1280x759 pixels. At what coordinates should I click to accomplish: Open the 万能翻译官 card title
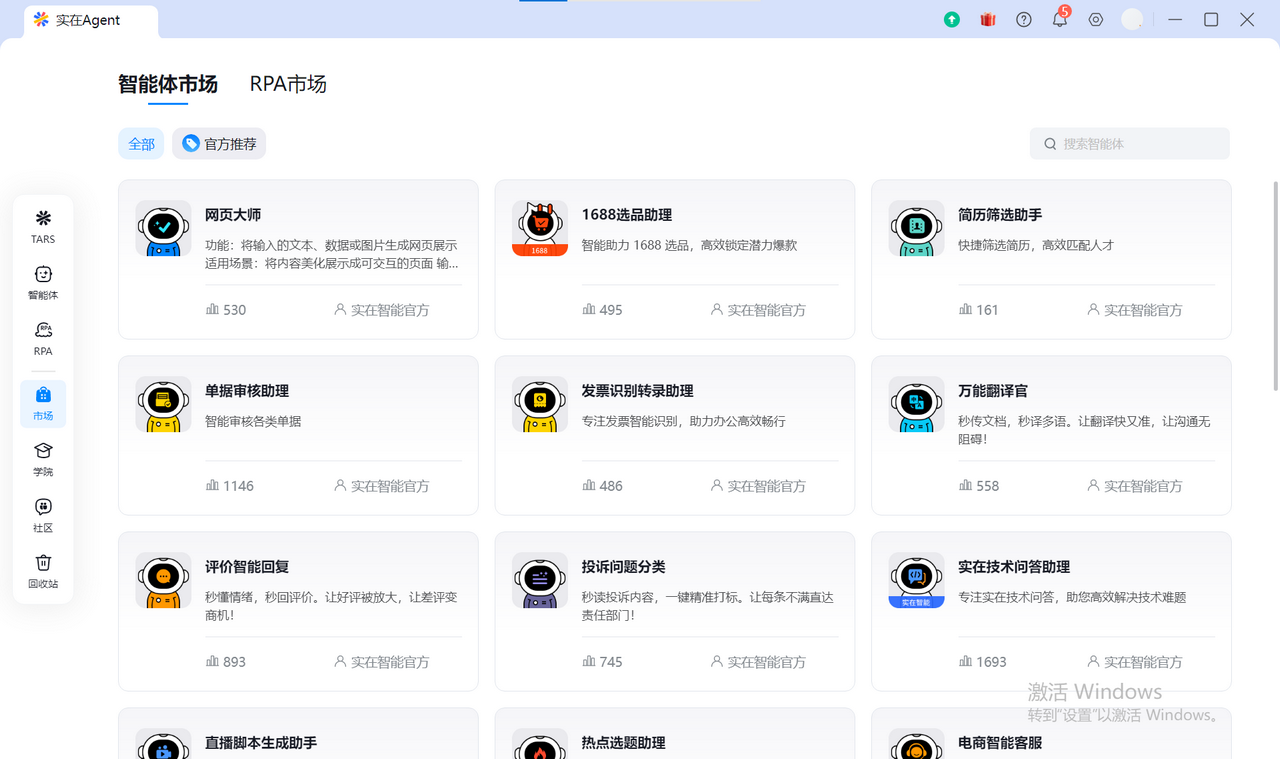[x=993, y=391]
